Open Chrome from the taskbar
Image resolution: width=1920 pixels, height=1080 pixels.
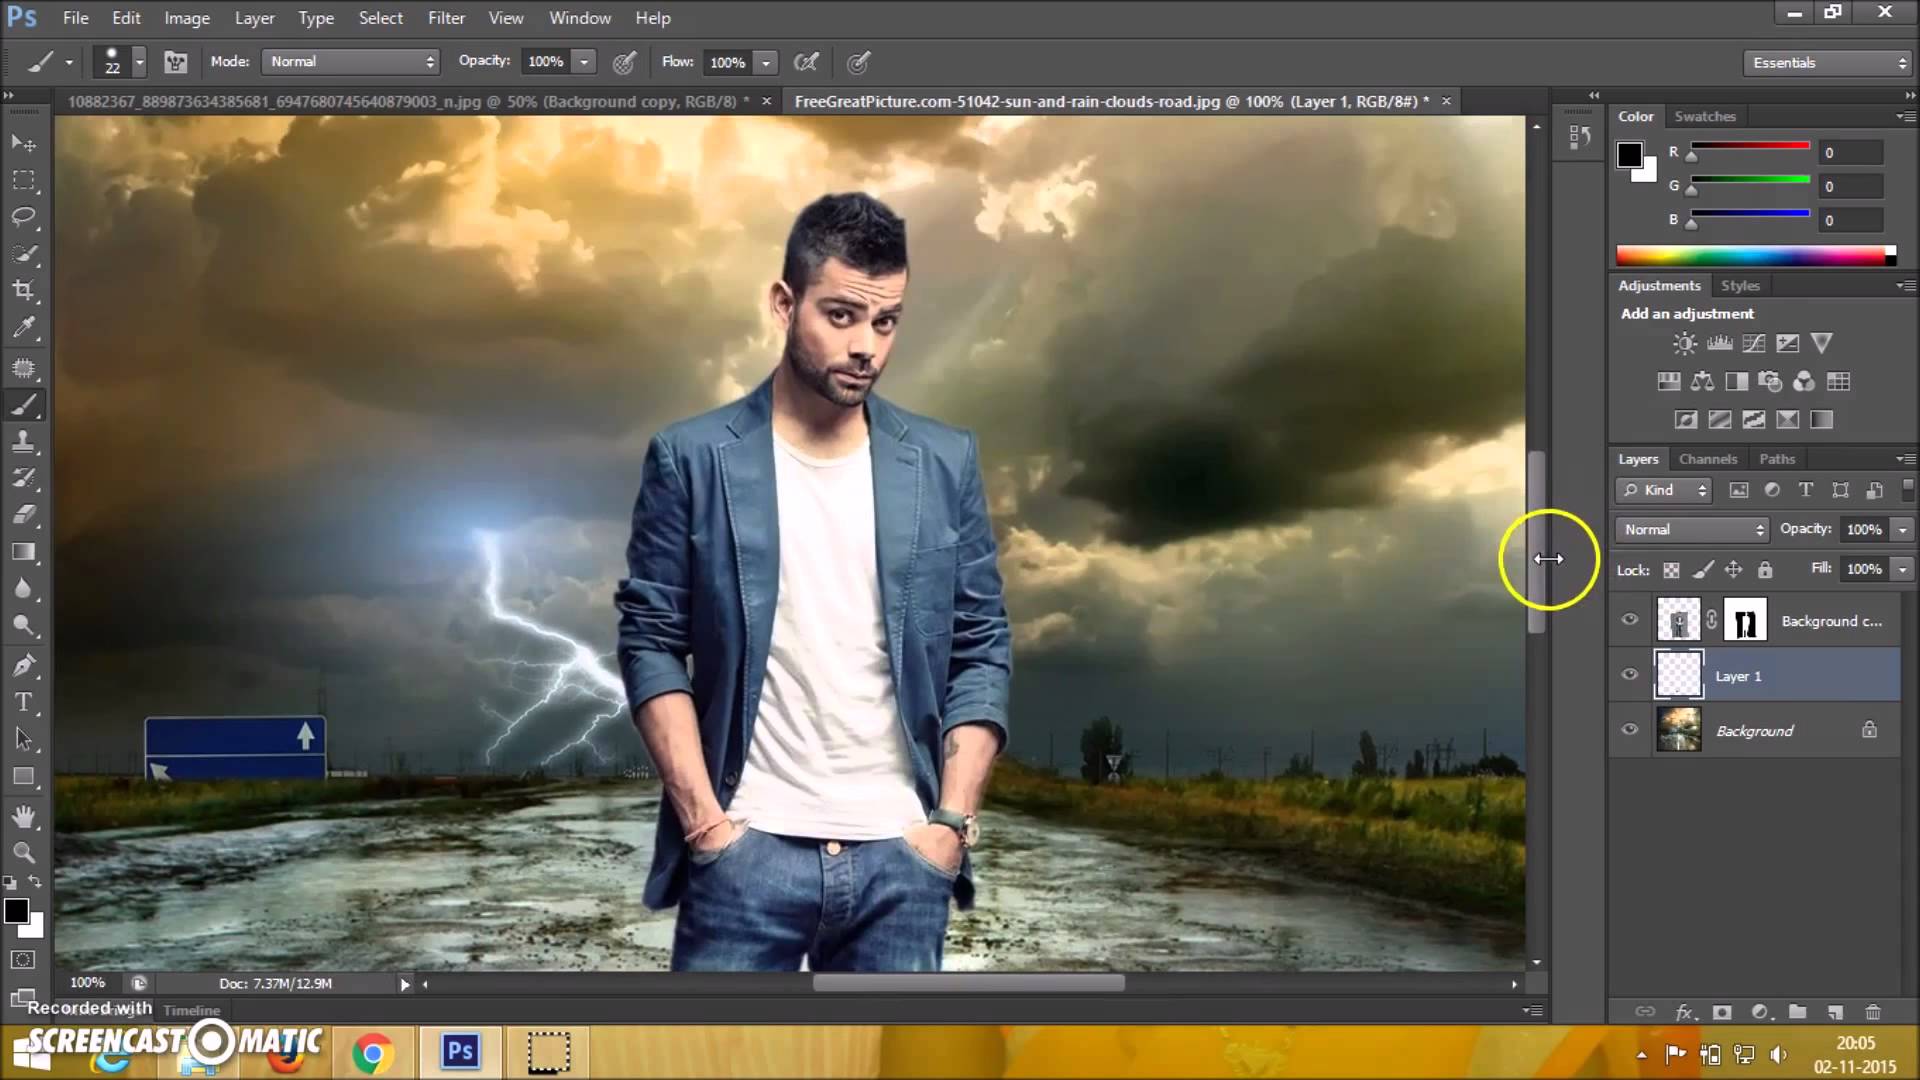[x=372, y=1053]
